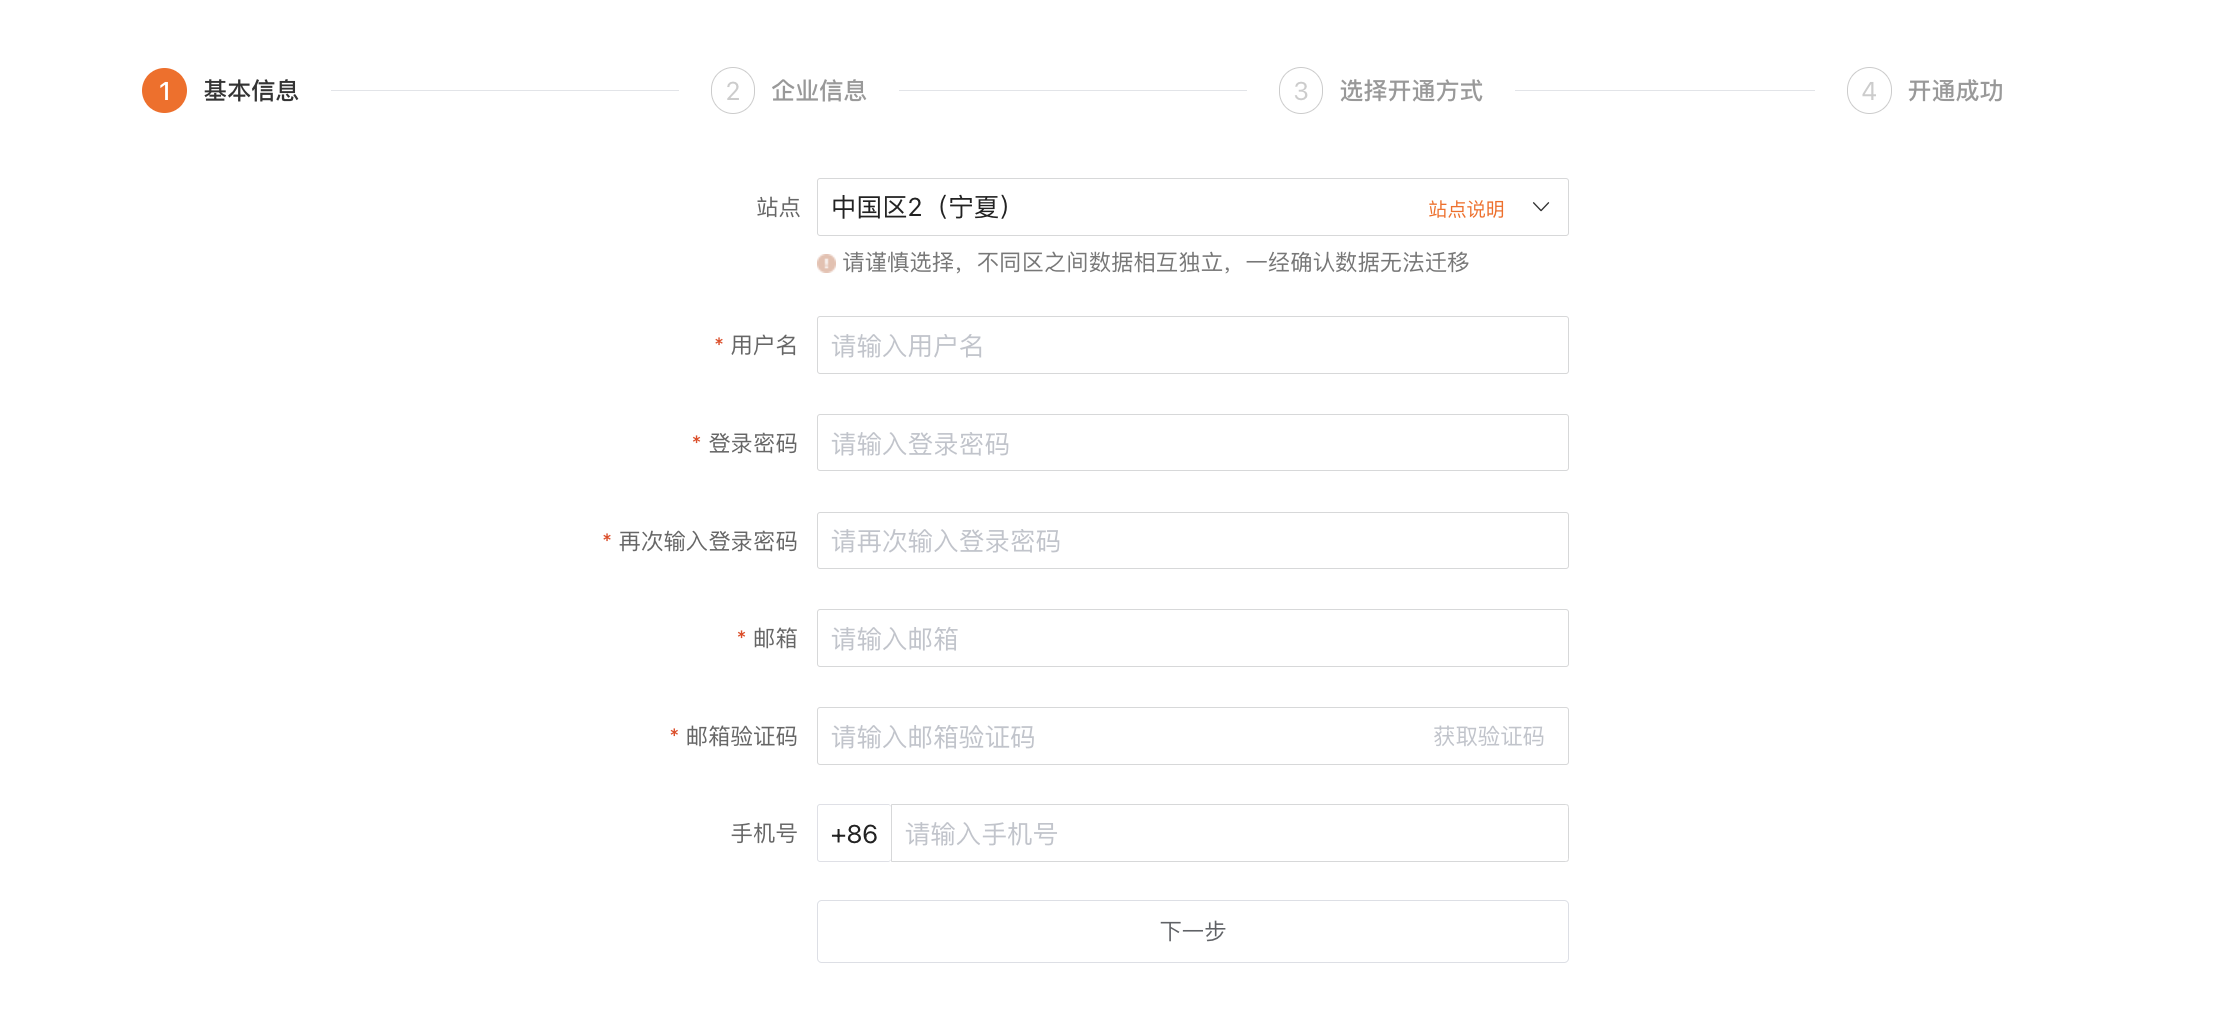The height and width of the screenshot is (1010, 2226).
Task: Focus the 邮箱 input field
Action: point(1192,638)
